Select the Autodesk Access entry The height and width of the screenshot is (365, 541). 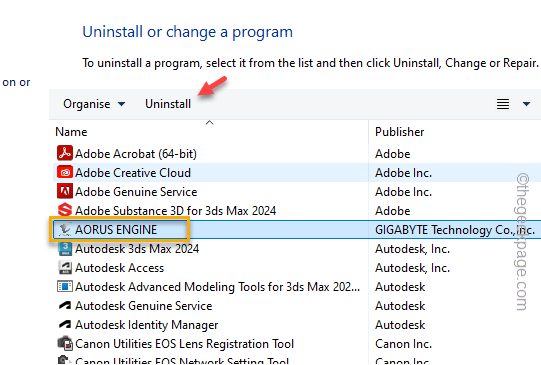pos(119,268)
